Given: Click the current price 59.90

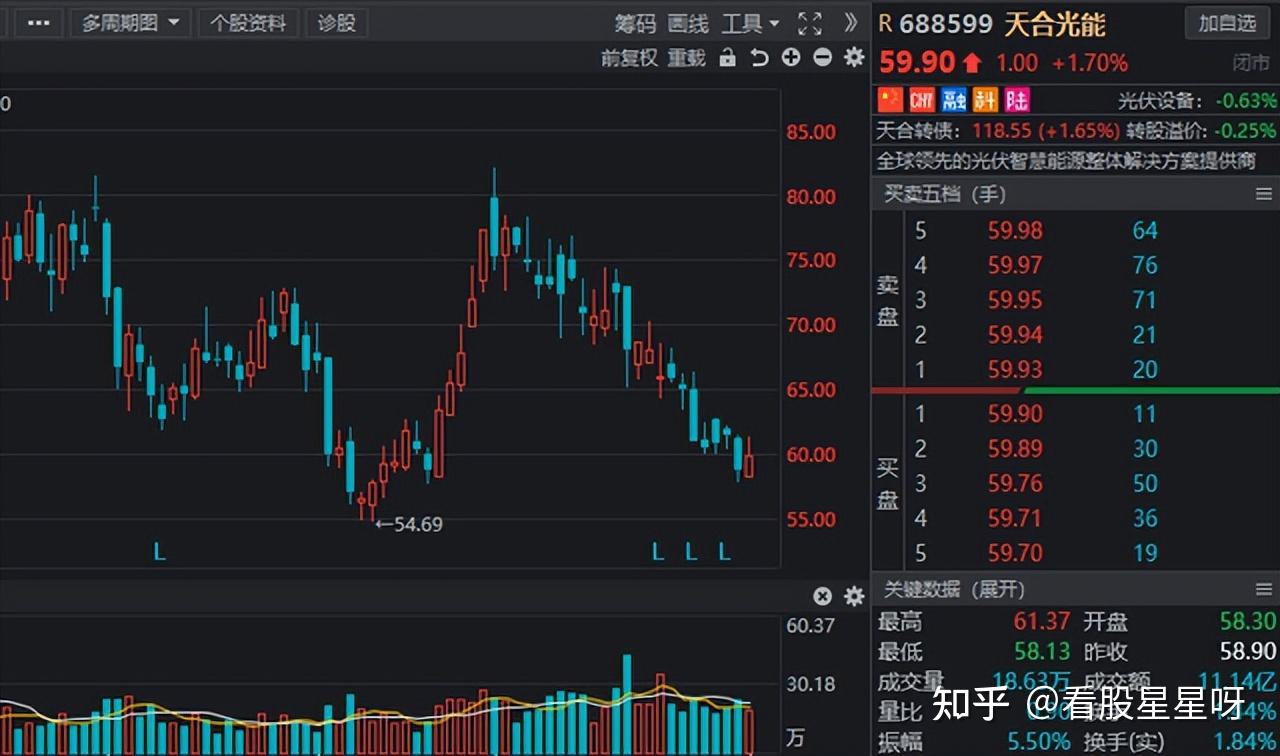Looking at the screenshot, I should [918, 63].
